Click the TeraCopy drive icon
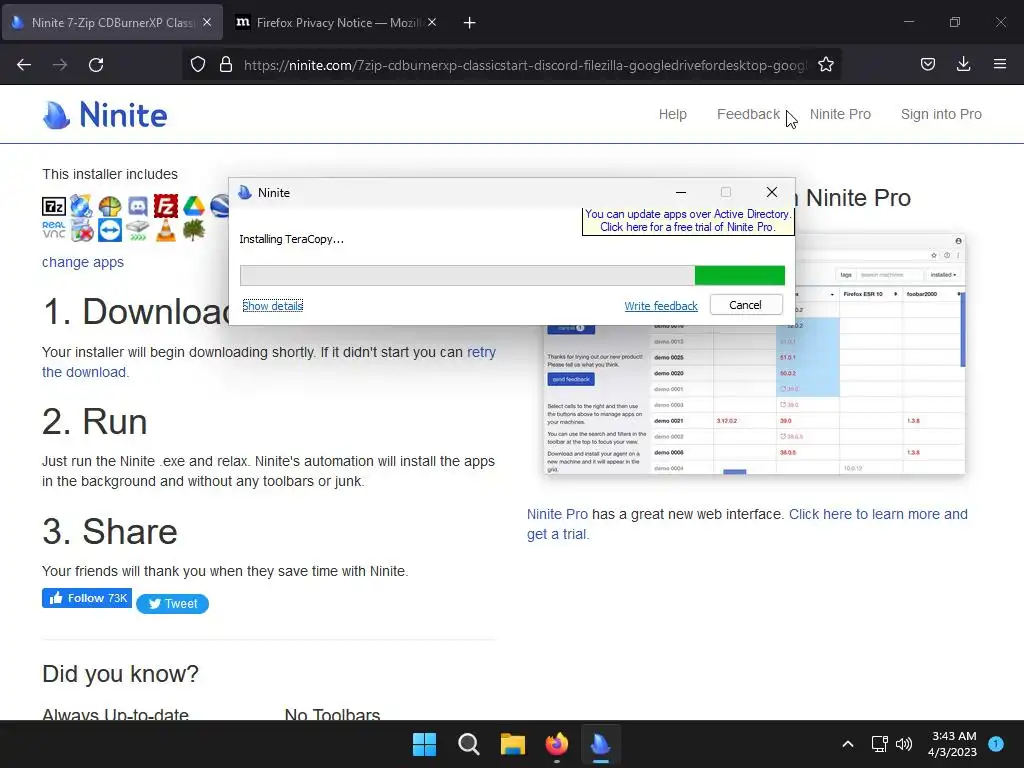The image size is (1024, 768). tap(138, 230)
